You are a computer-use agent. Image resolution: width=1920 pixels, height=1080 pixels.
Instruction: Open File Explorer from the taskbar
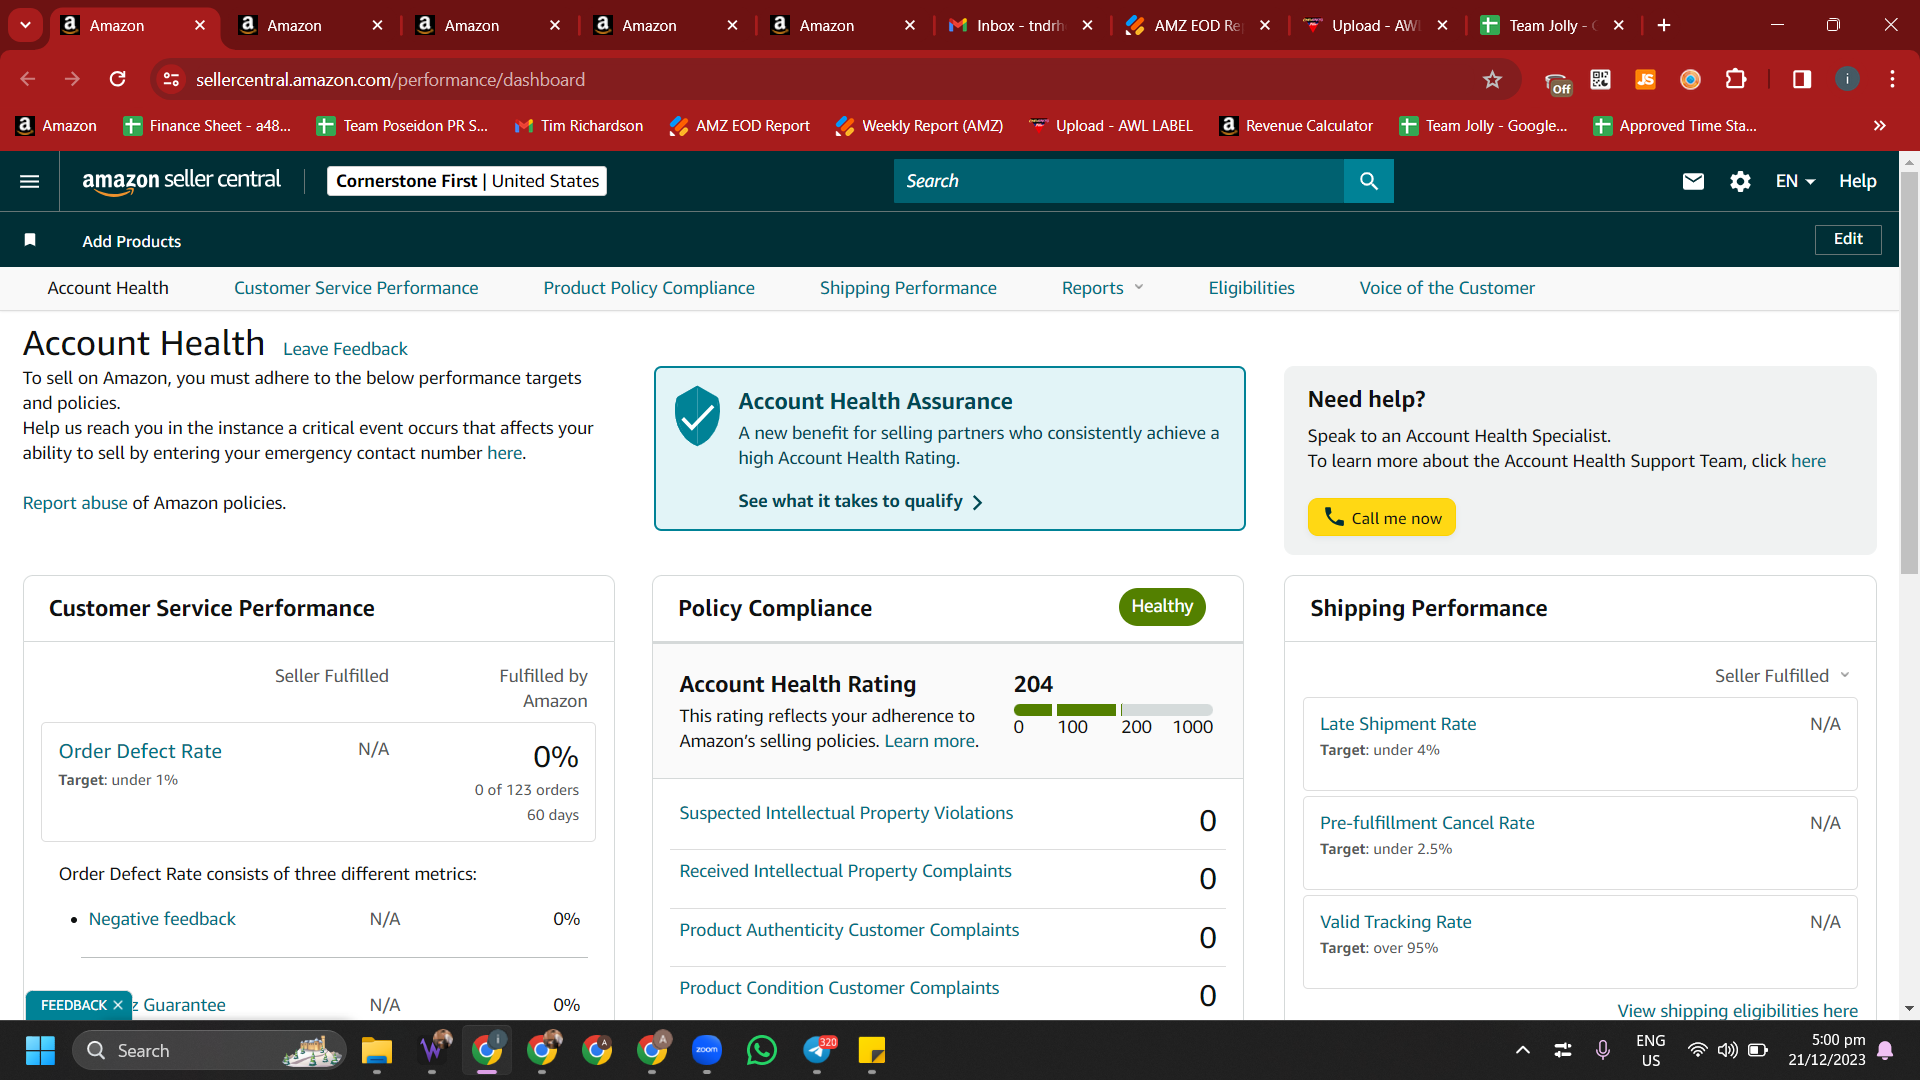(377, 1050)
